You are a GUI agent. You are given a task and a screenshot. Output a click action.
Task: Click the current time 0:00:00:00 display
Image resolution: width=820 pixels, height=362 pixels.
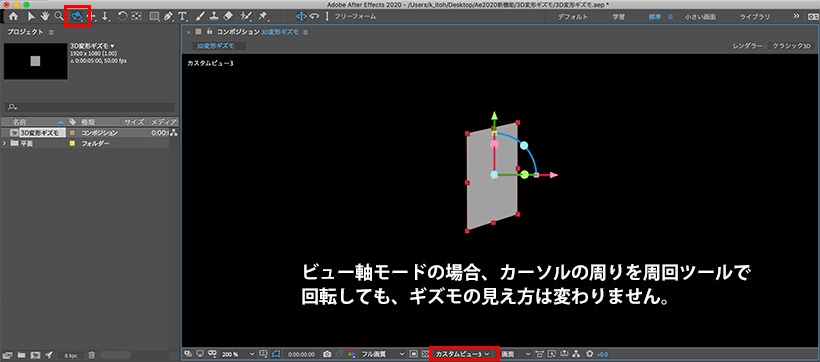point(301,354)
